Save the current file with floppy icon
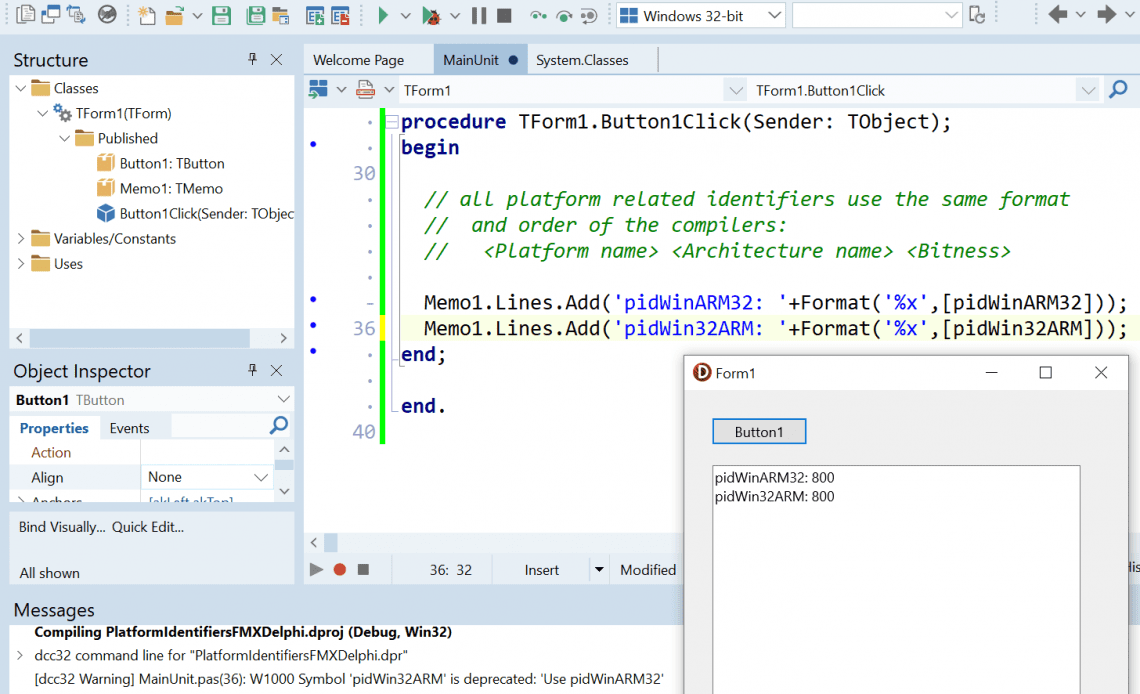 222,16
